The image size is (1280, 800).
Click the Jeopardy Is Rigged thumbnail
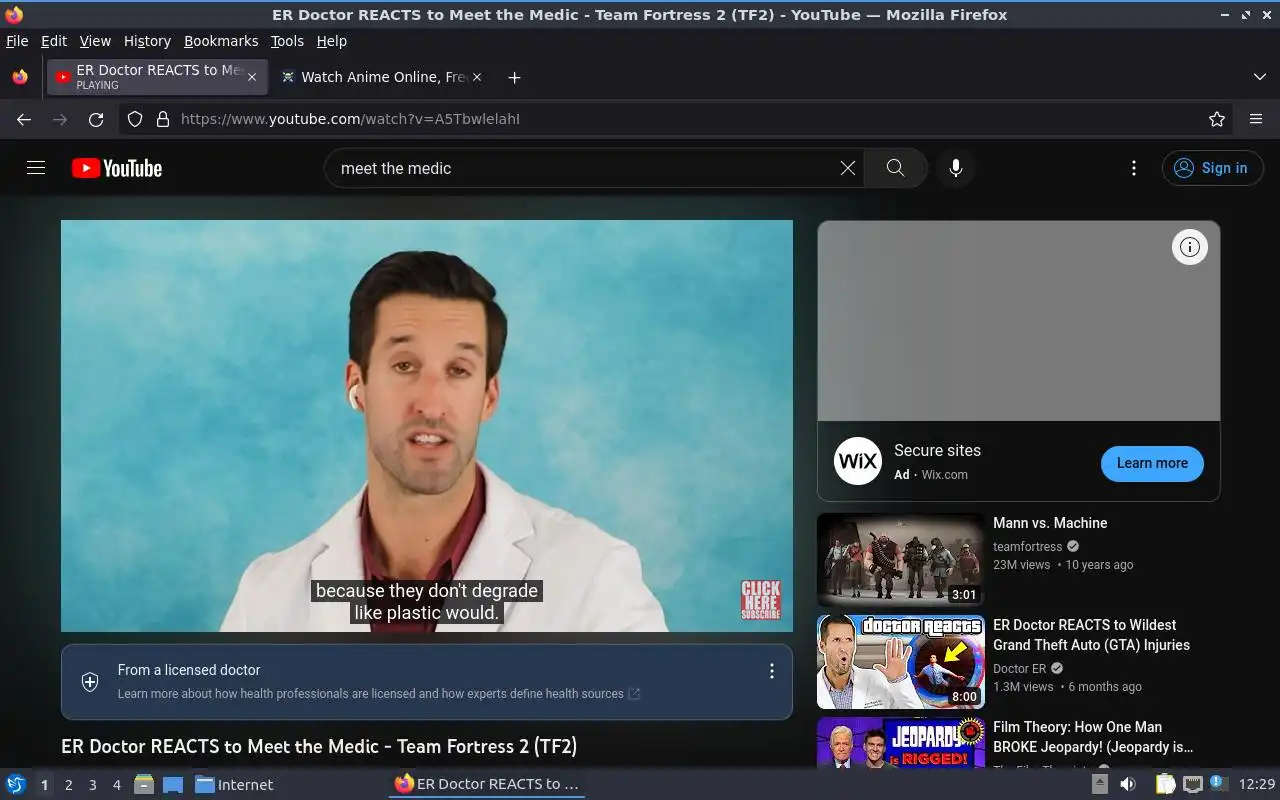click(901, 742)
